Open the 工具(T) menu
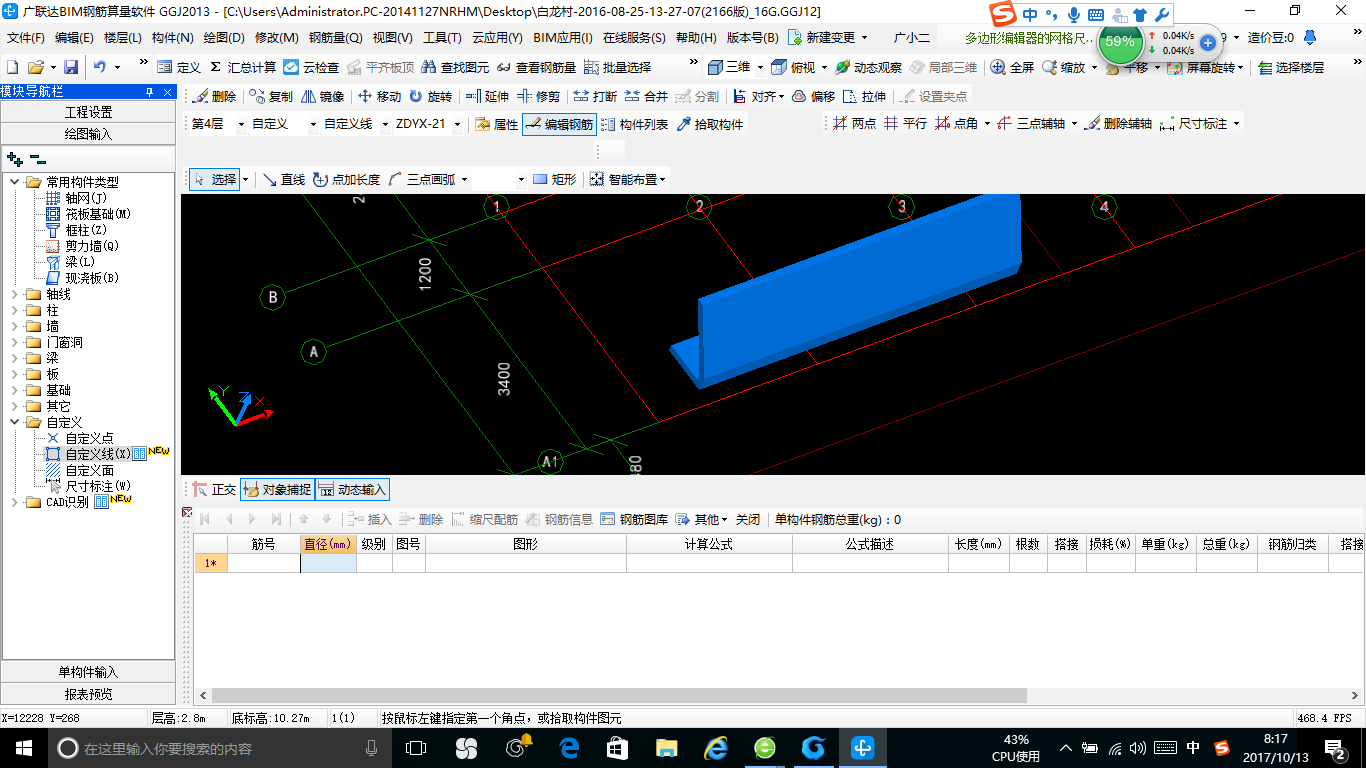1366x768 pixels. (442, 38)
